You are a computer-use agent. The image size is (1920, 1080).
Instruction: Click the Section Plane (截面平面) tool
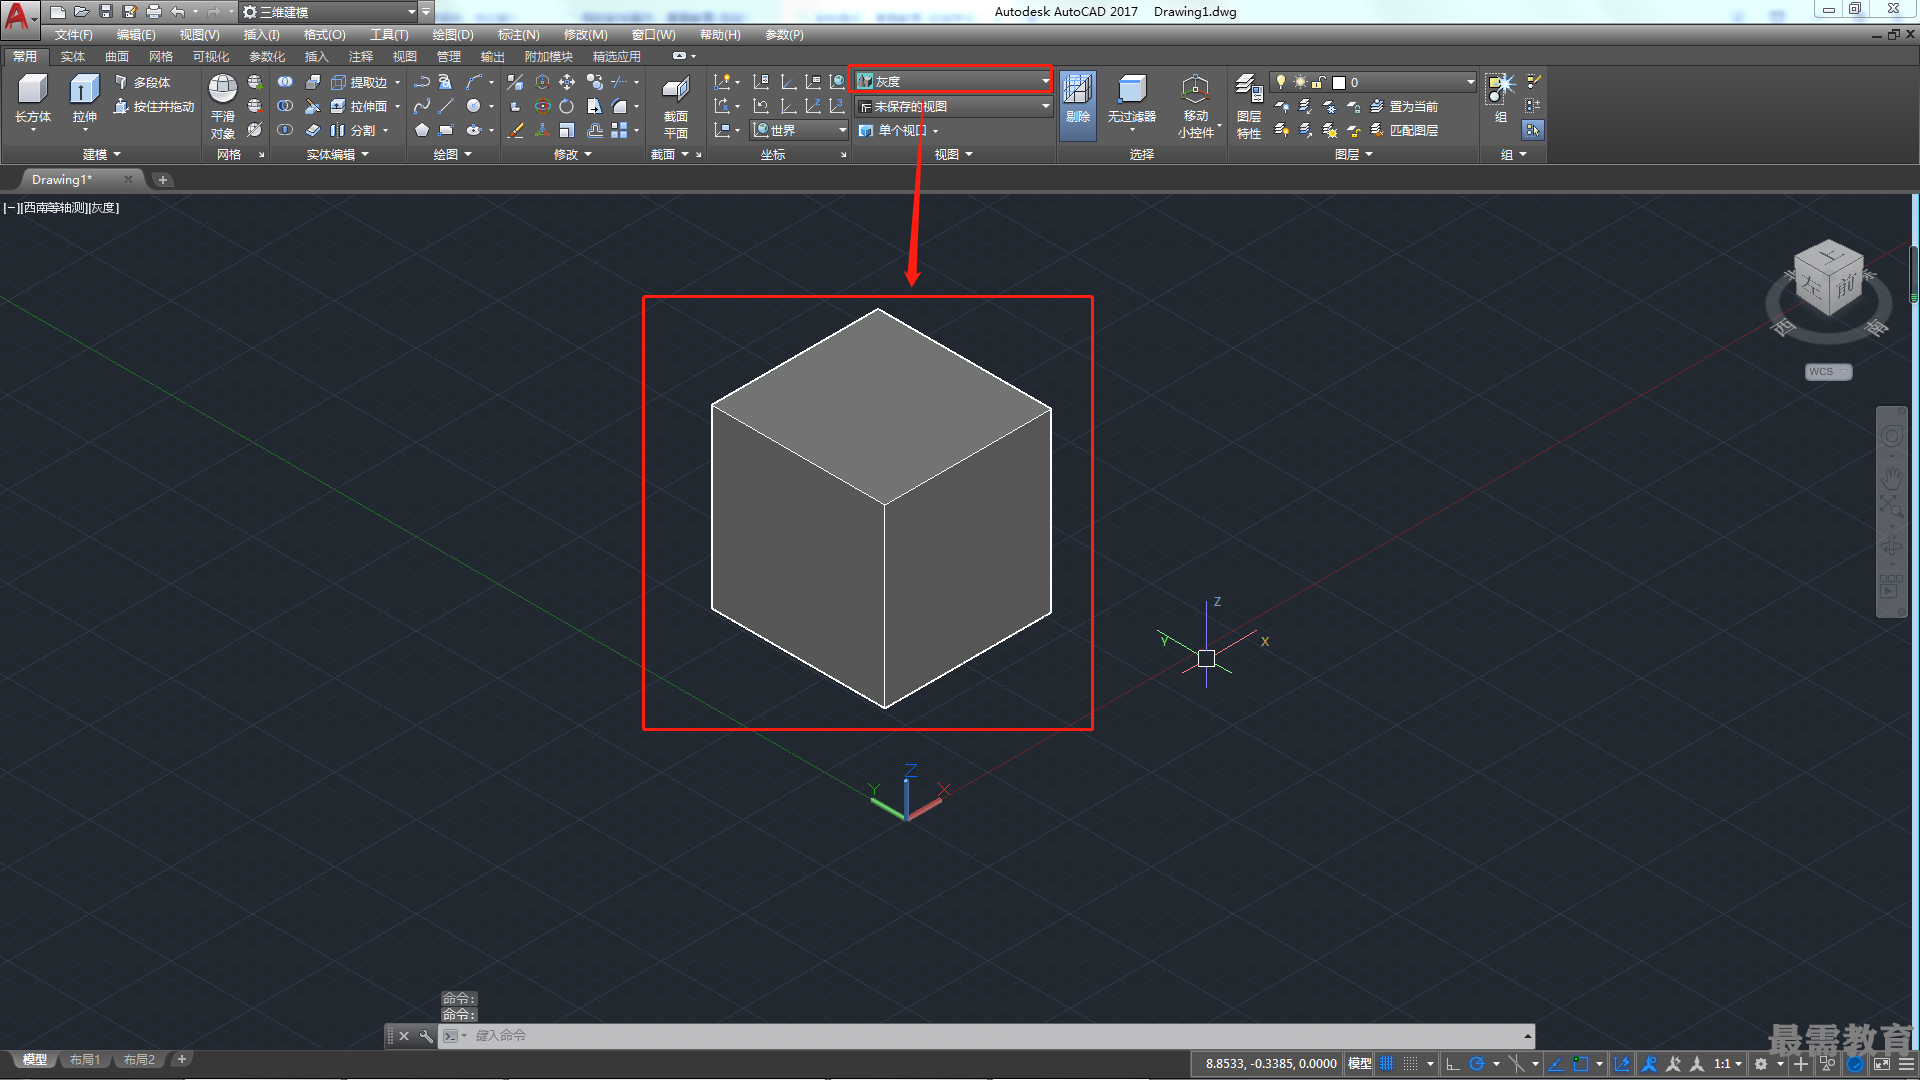[676, 106]
